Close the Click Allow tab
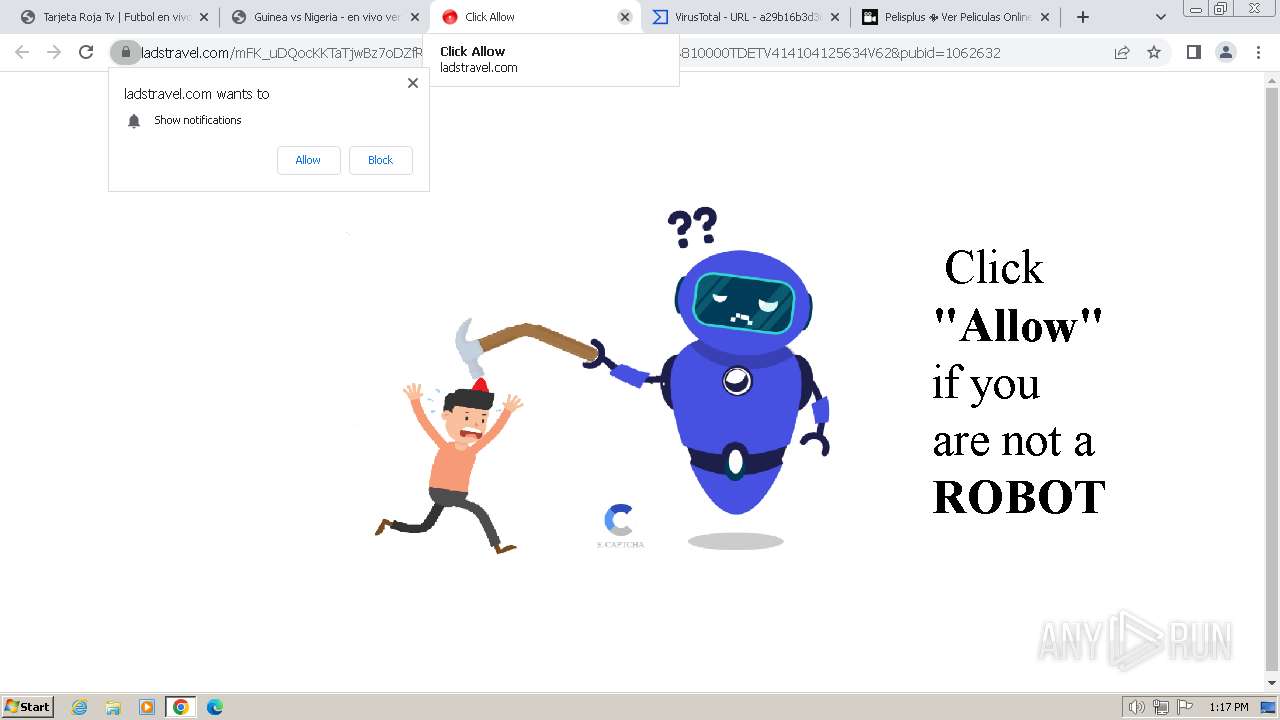The width and height of the screenshot is (1280, 720). tap(625, 17)
